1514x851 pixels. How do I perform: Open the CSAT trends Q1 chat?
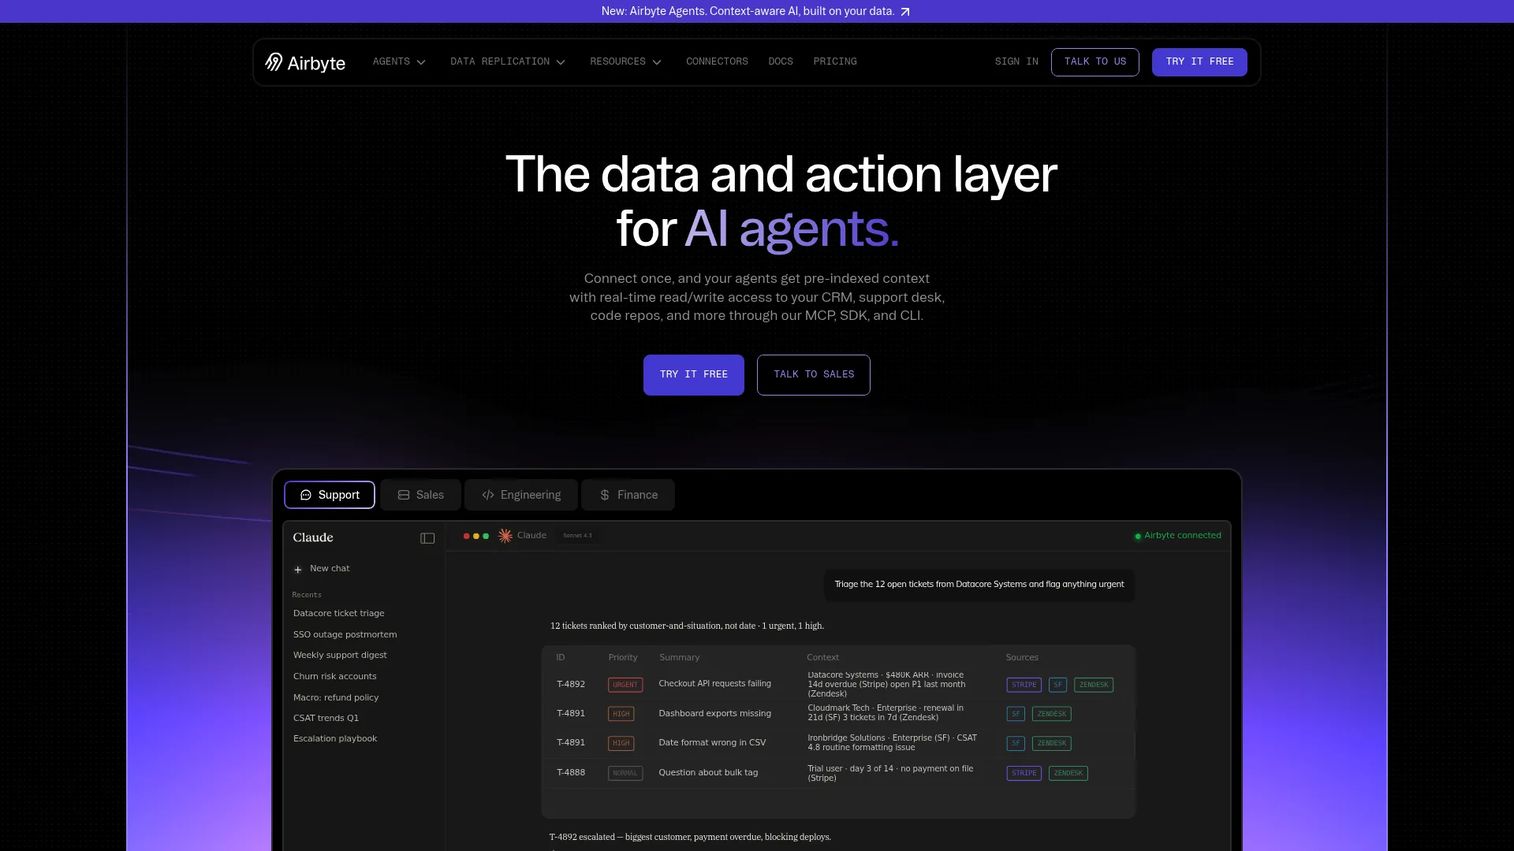coord(326,718)
